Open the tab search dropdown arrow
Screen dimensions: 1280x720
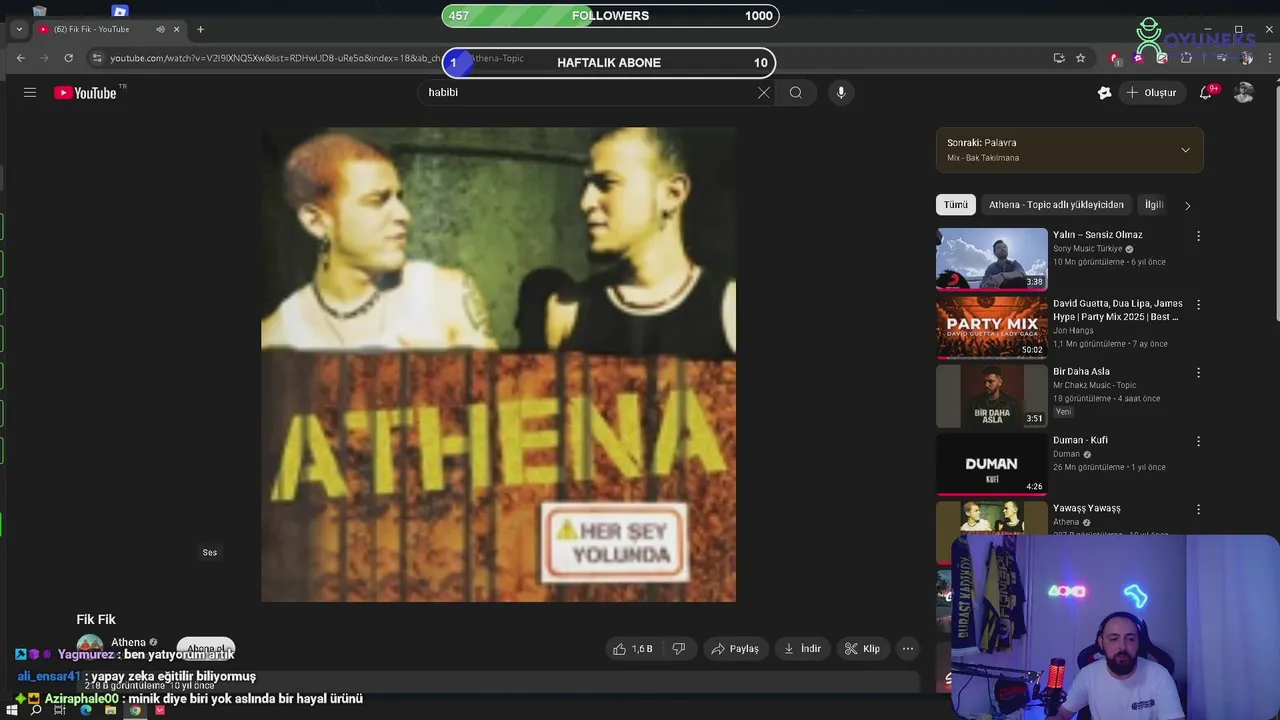click(x=19, y=29)
